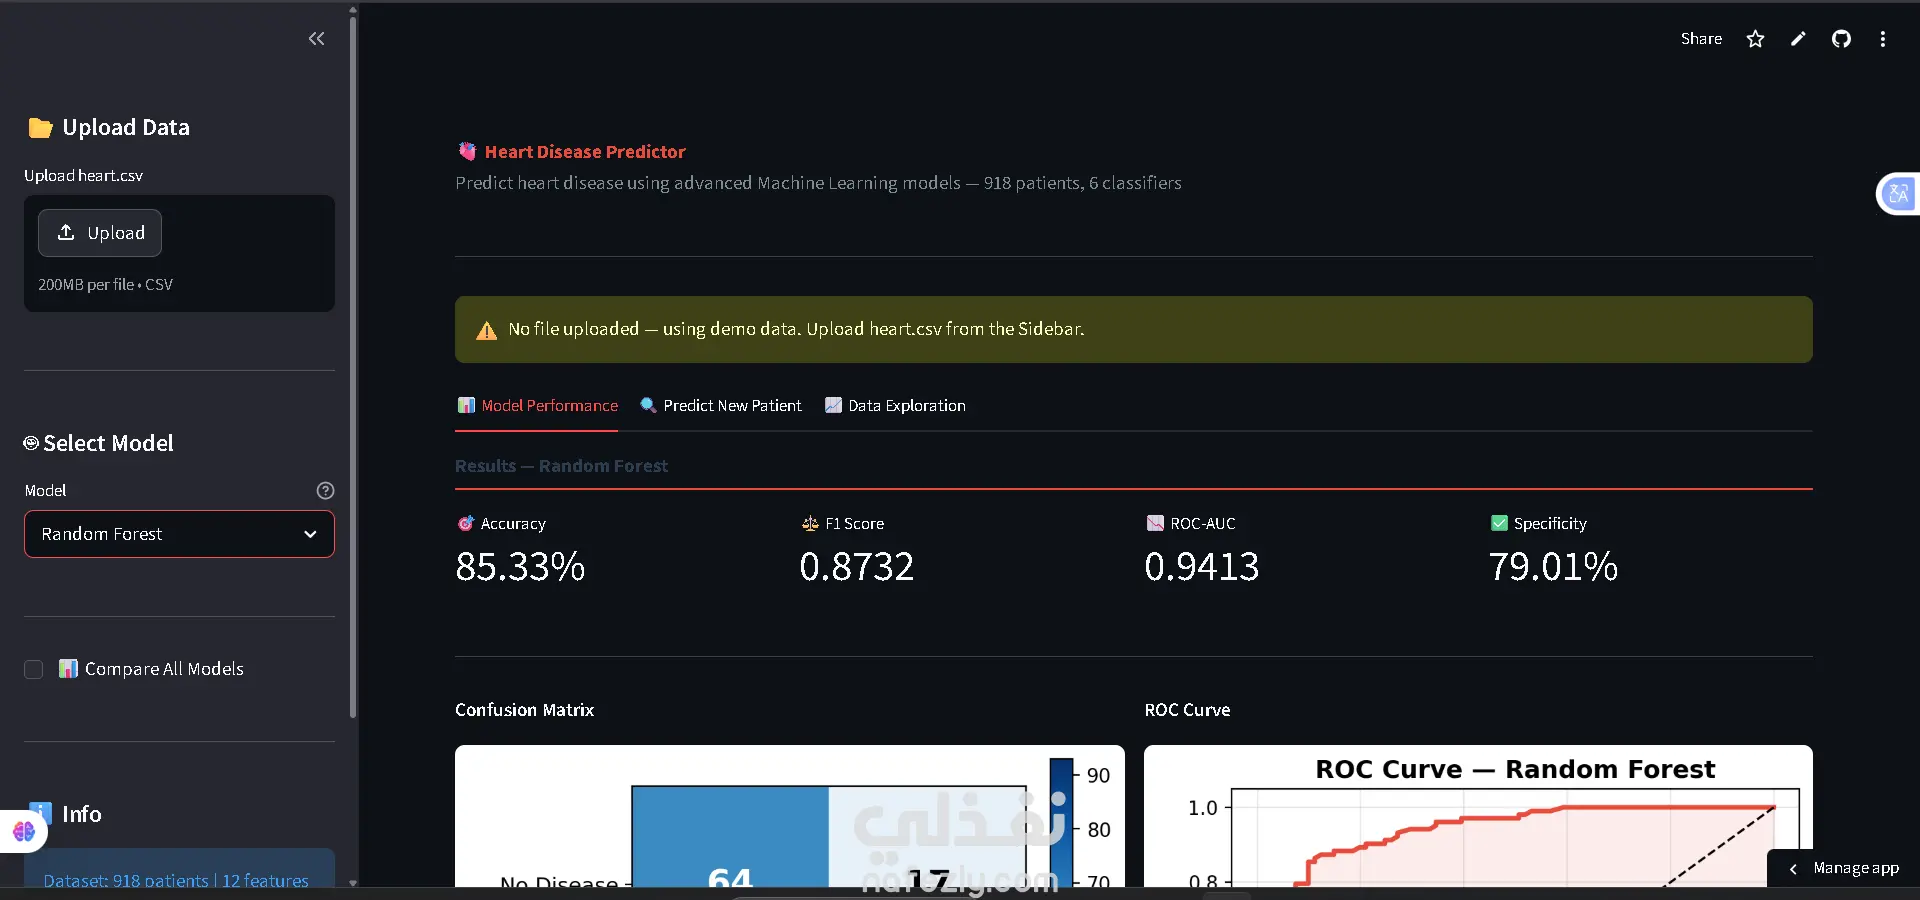
Task: Click the pencil edit icon
Action: (1798, 39)
